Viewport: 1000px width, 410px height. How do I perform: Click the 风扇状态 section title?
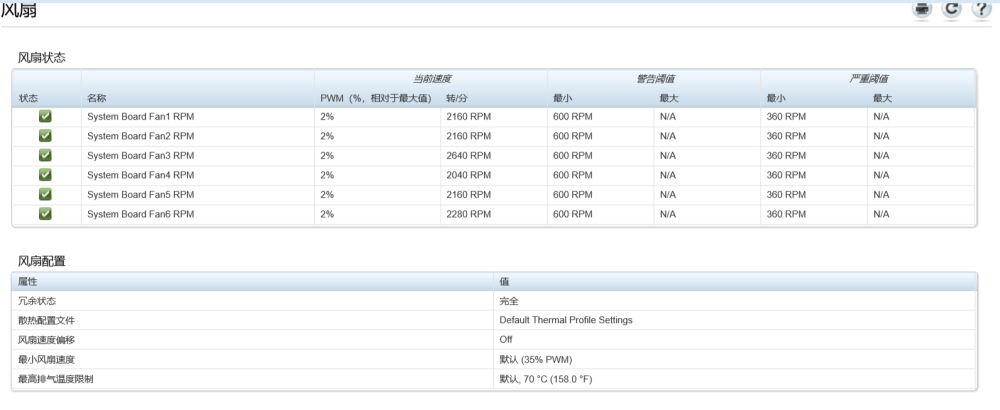tap(41, 57)
